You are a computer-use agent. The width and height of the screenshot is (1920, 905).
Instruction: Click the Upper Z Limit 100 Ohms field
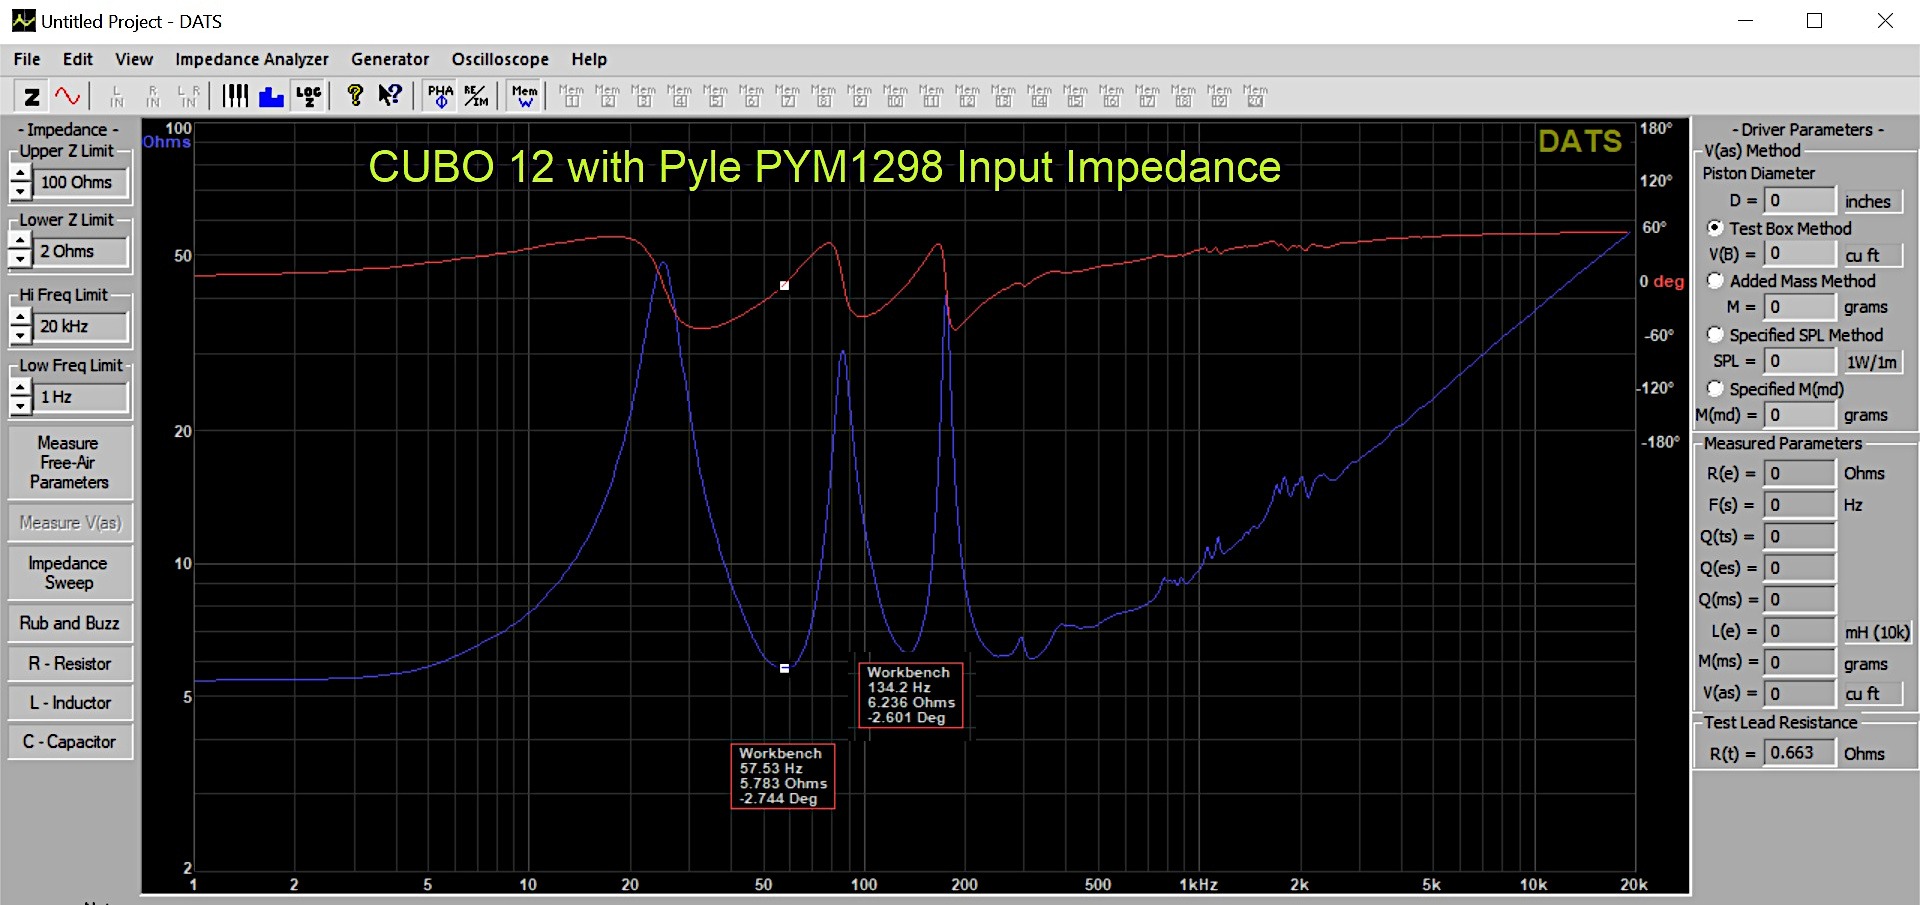point(83,182)
